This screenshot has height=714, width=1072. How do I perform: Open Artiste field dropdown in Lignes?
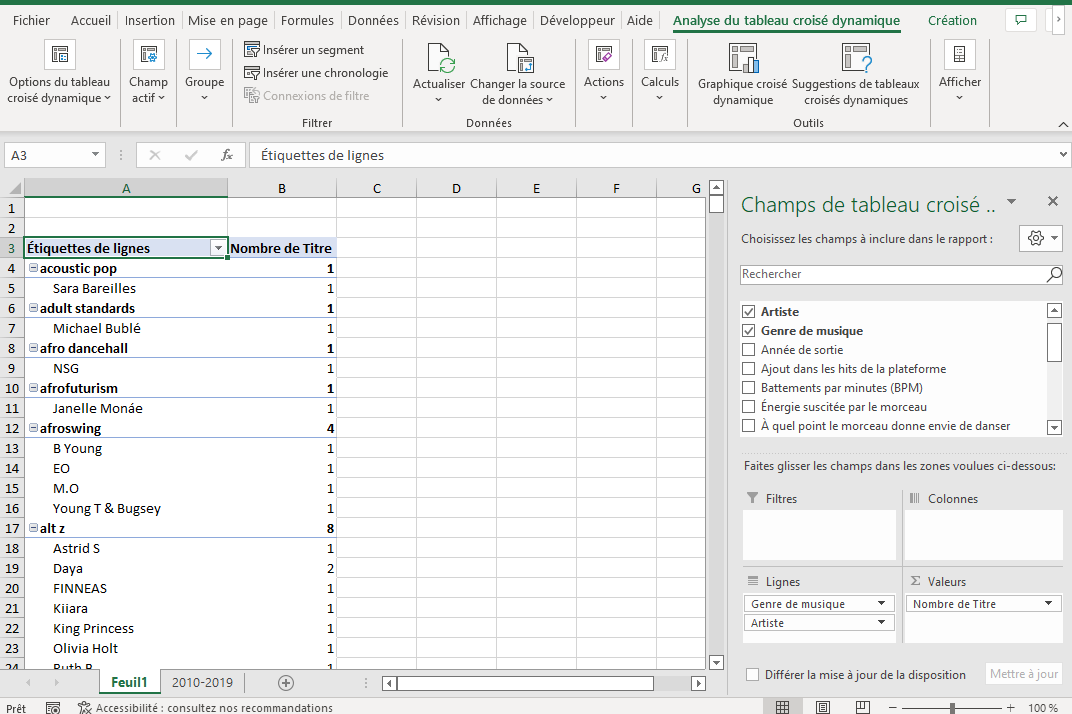(x=881, y=623)
